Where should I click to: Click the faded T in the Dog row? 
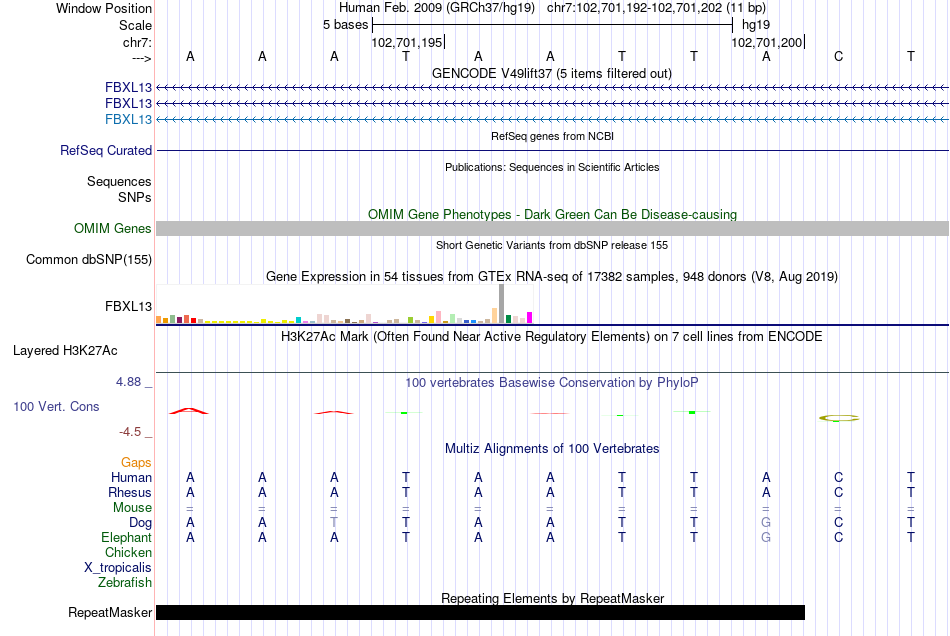(334, 522)
